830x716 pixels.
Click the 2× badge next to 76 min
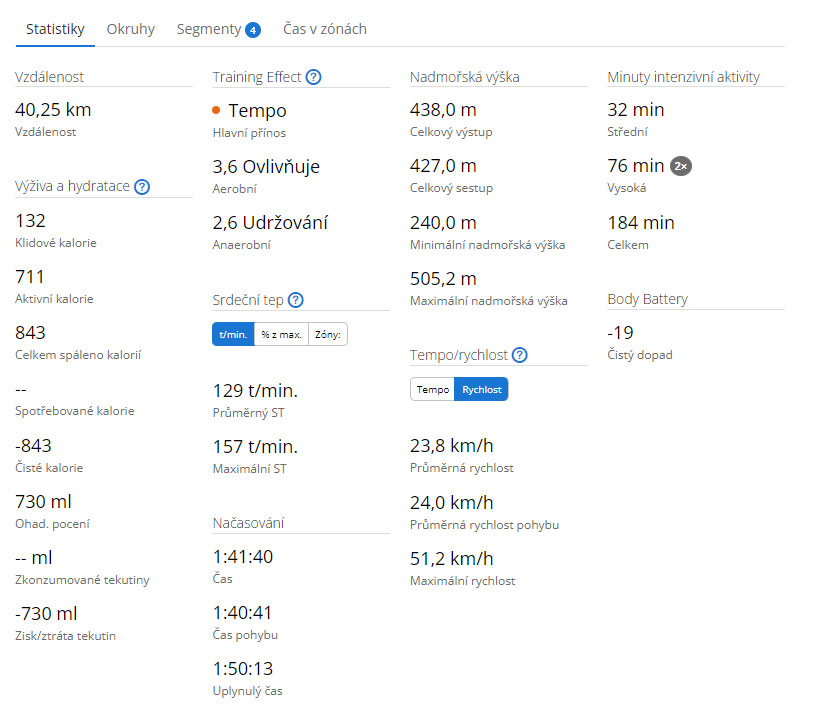click(x=681, y=166)
